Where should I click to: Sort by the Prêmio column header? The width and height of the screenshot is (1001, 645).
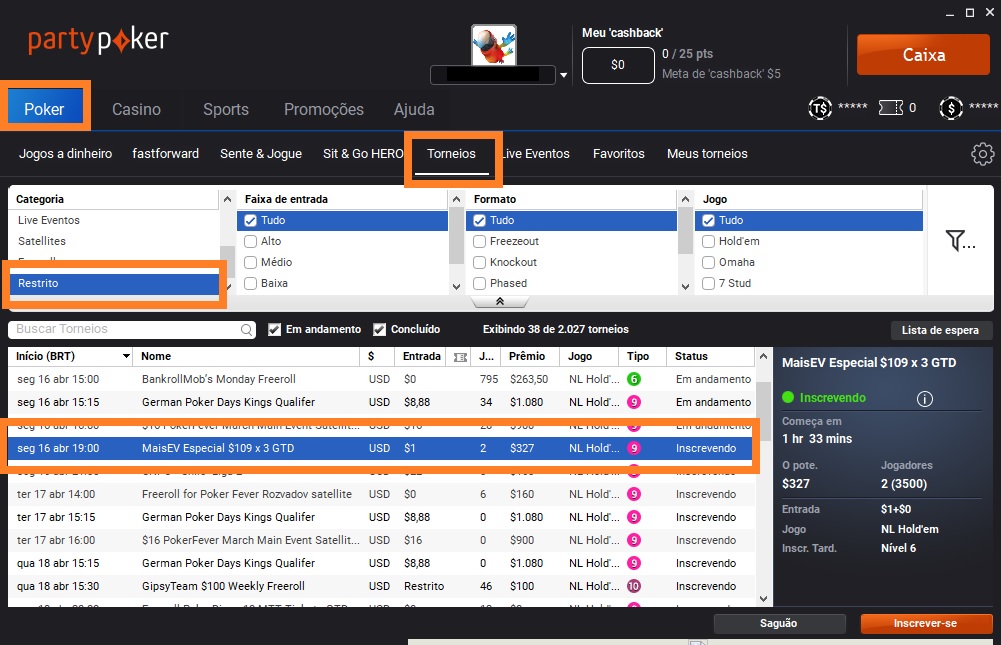(527, 356)
